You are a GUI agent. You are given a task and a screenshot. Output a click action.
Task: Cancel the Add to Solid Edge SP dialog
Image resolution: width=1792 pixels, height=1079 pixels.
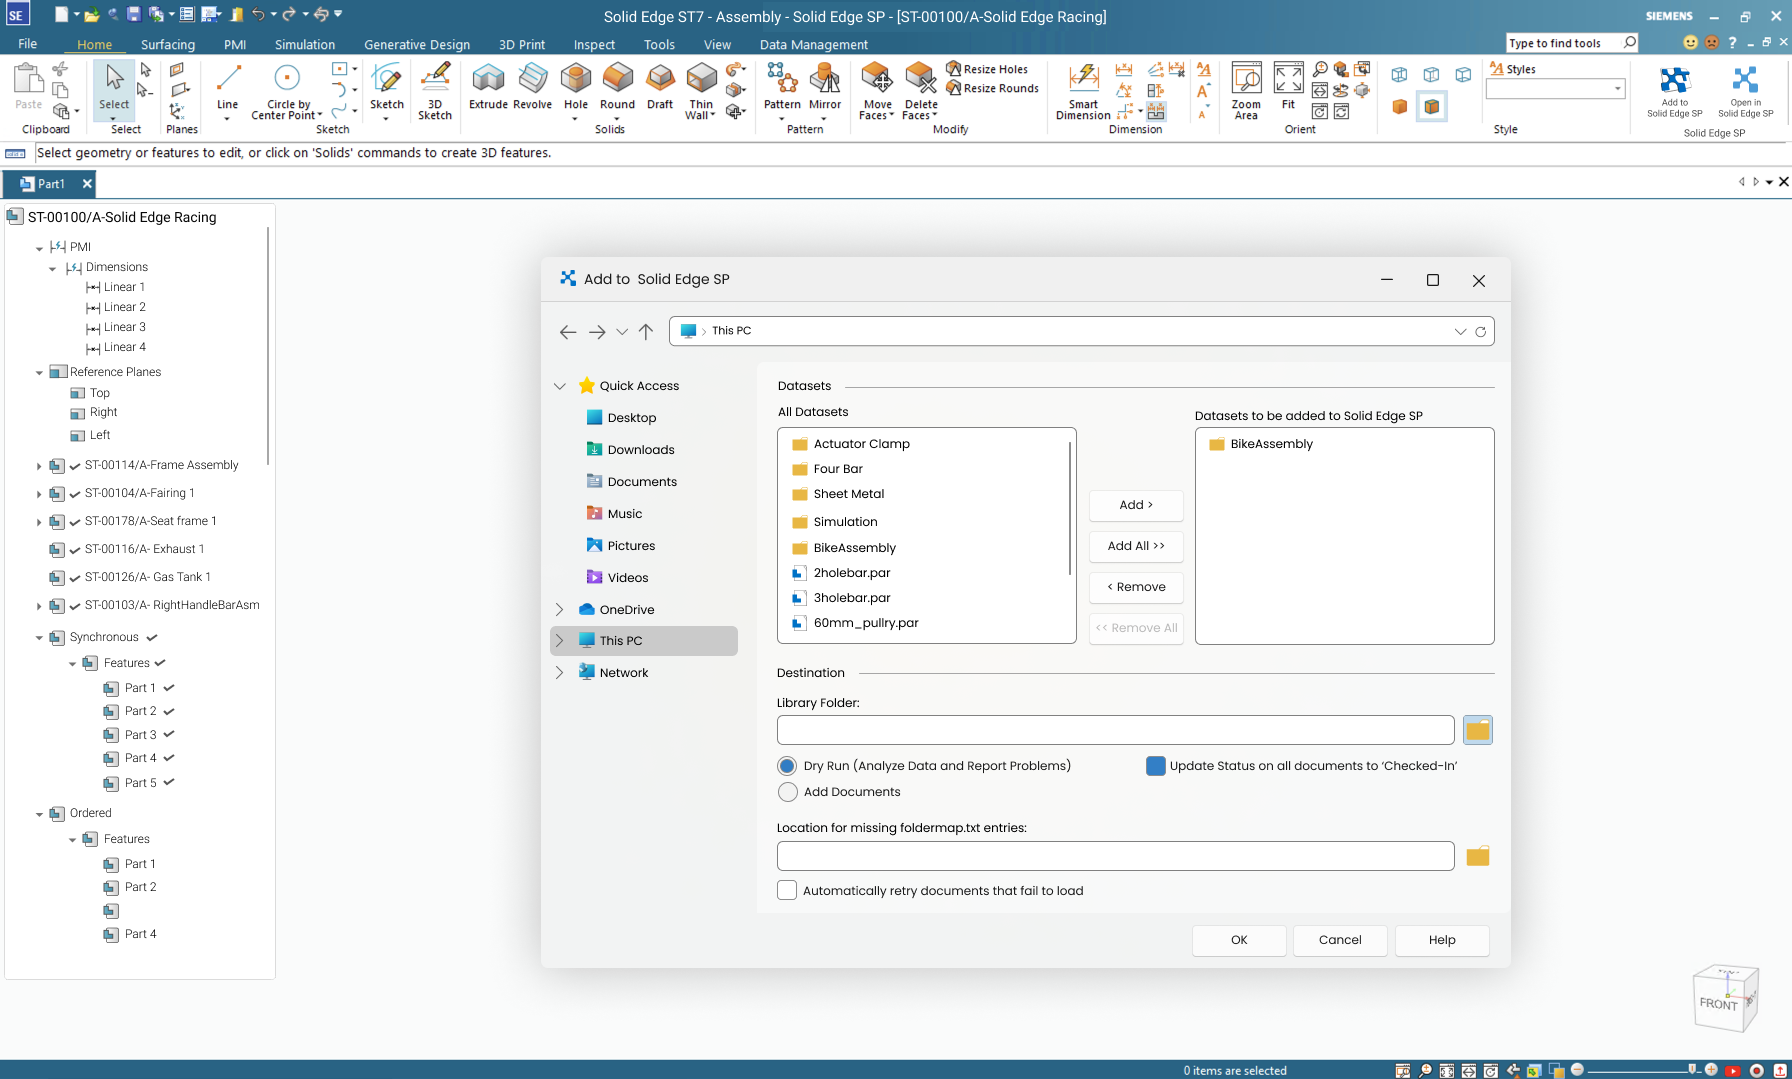1340,940
